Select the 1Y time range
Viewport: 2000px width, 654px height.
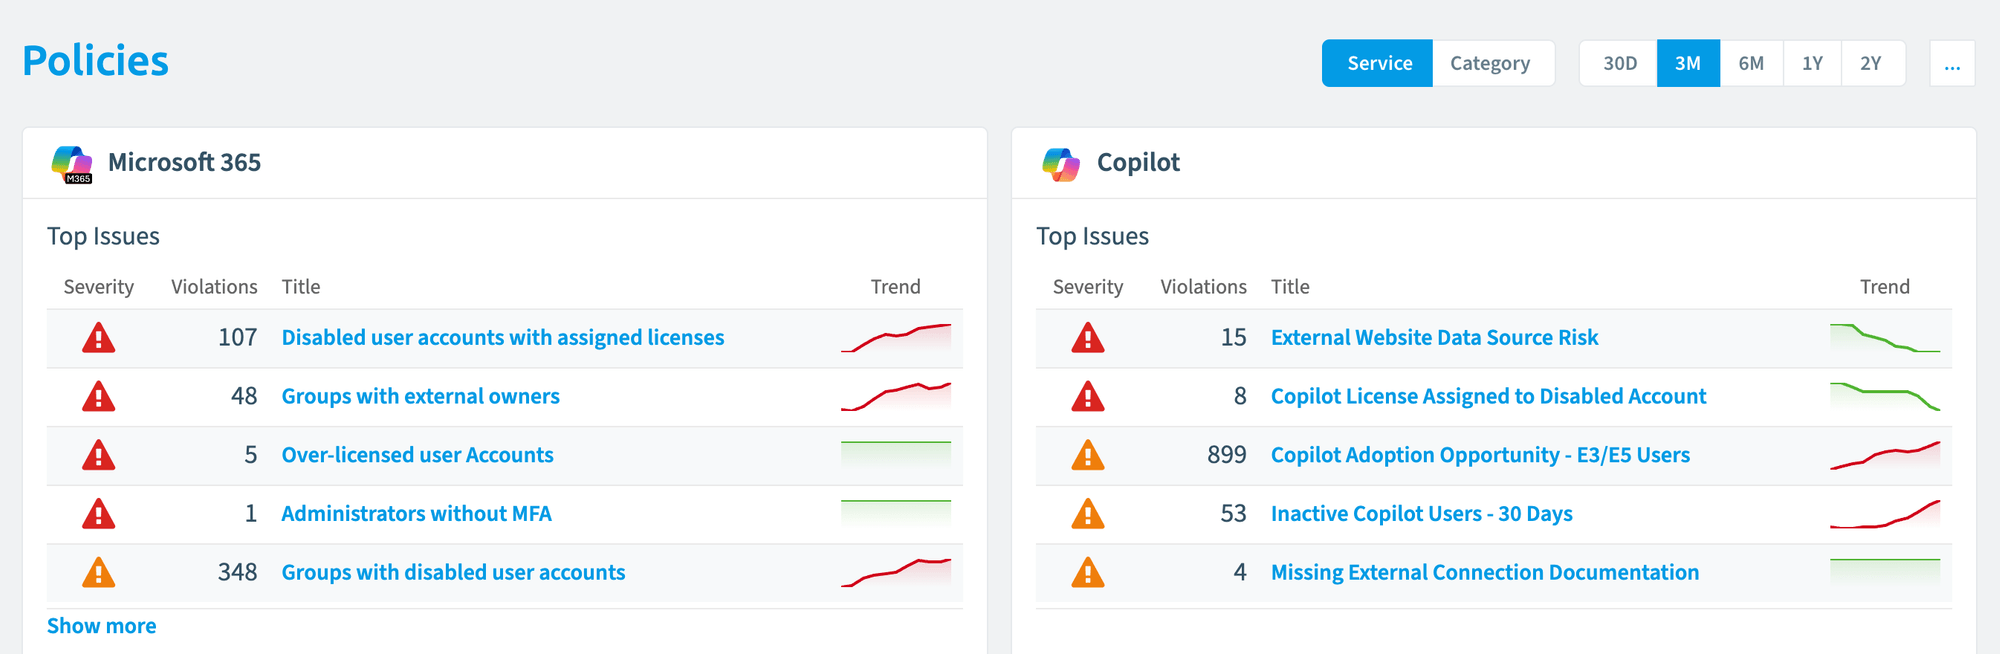click(x=1812, y=63)
